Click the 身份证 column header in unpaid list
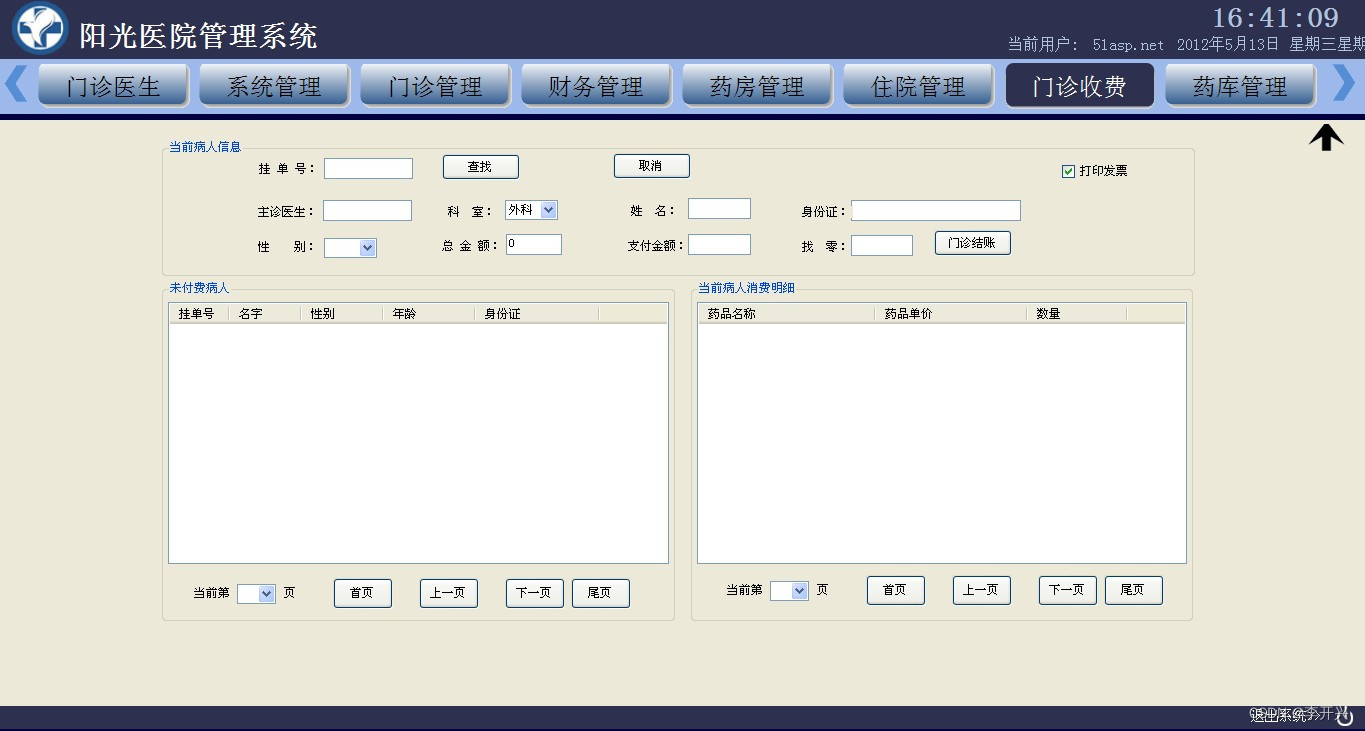This screenshot has height=731, width=1365. coord(536,314)
